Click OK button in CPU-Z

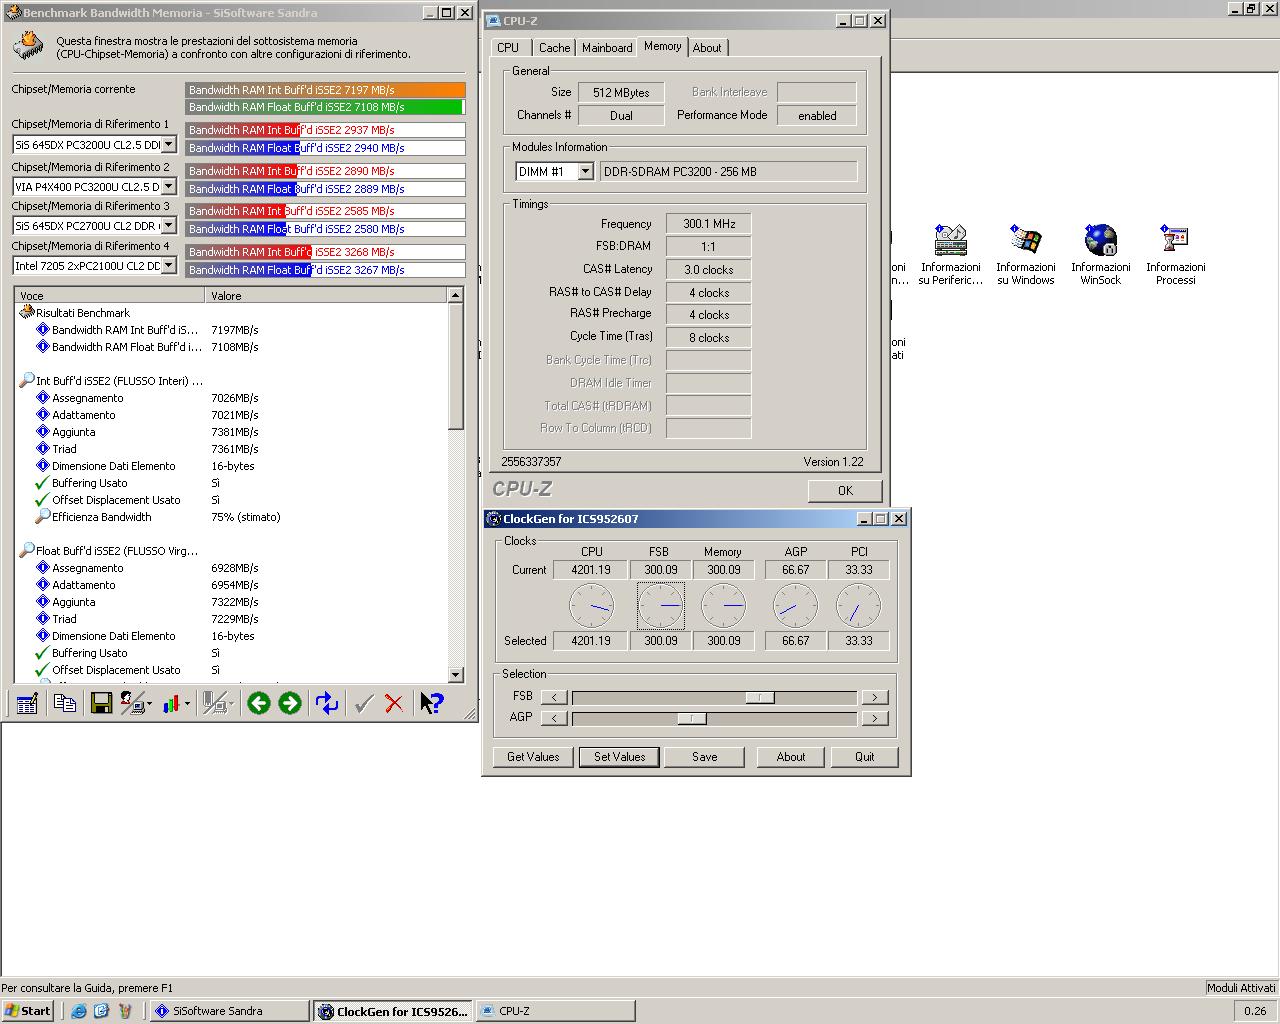[x=845, y=490]
